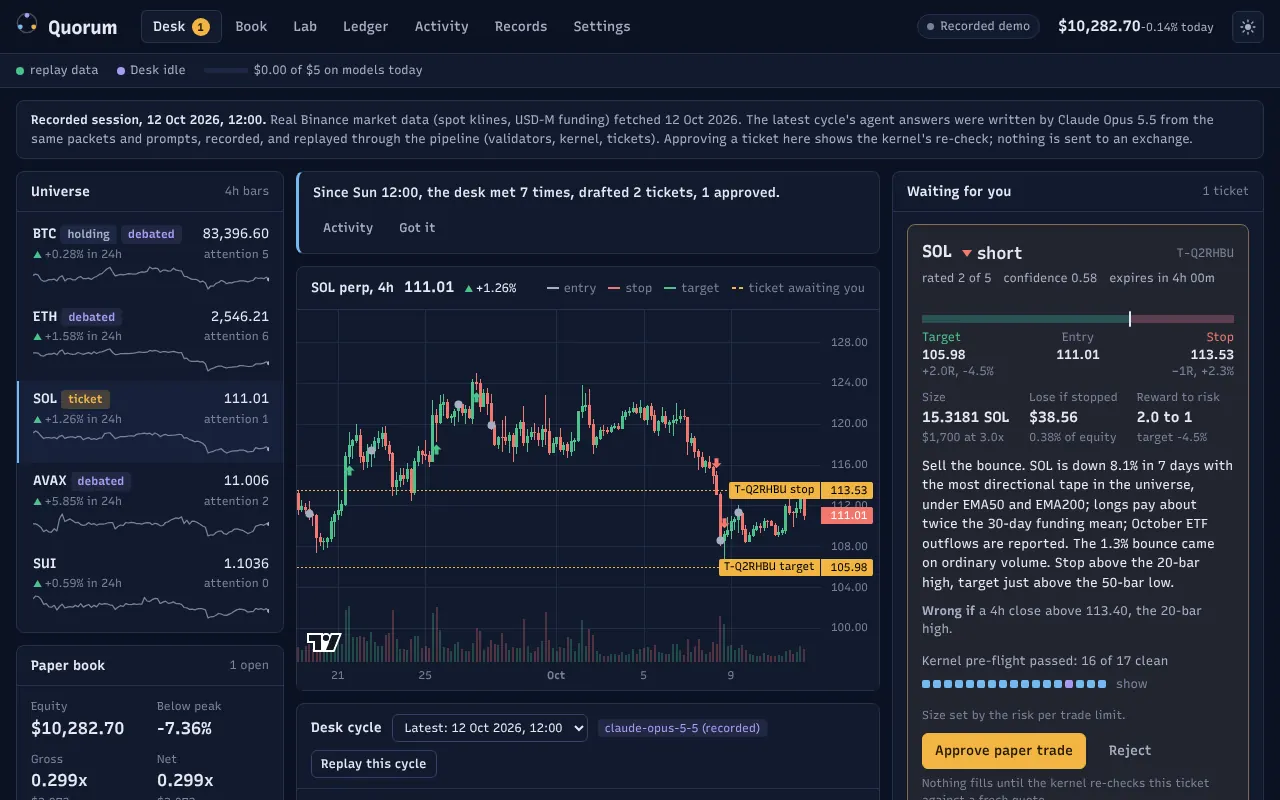Go to the Activity tab in the top nav
This screenshot has height=800, width=1280.
(x=441, y=26)
